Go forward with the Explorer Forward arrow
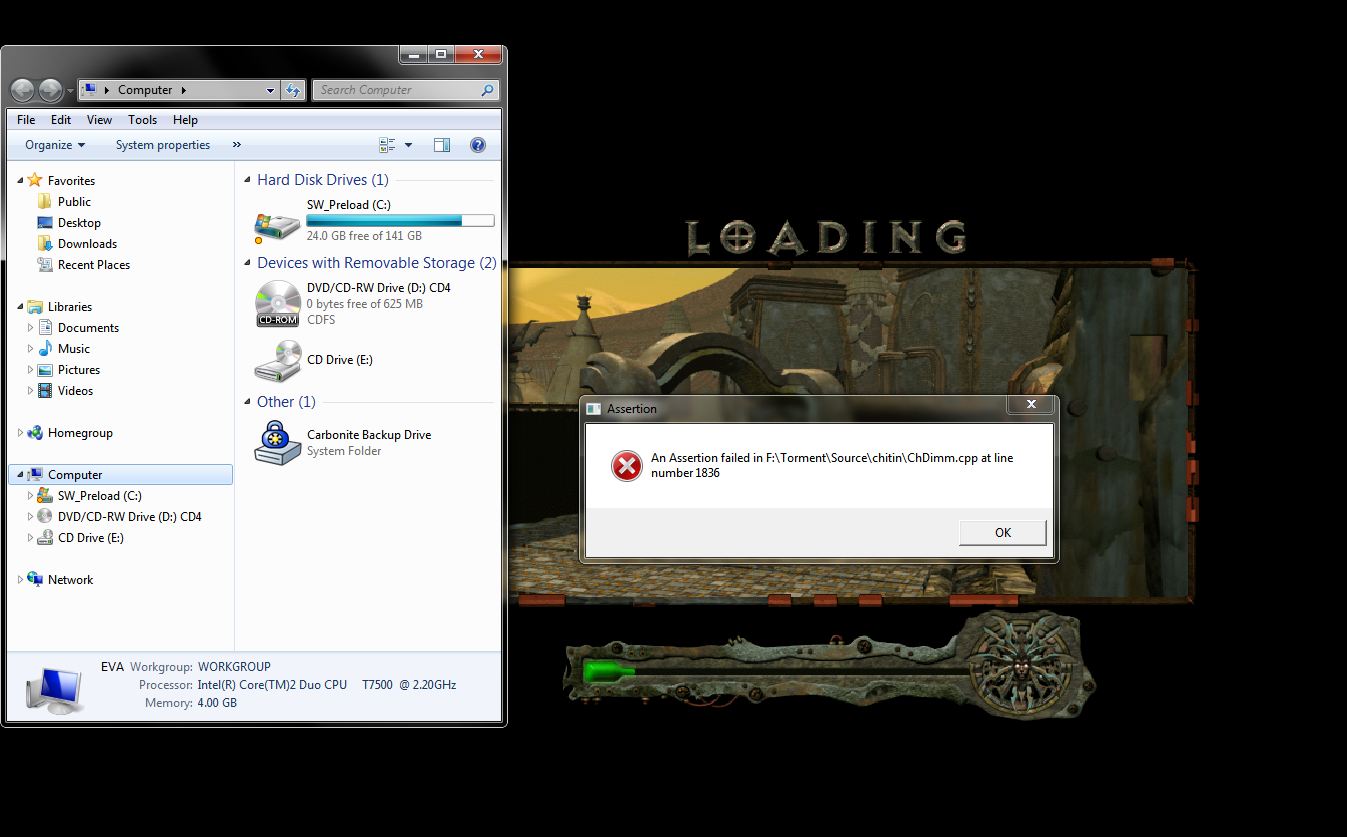The height and width of the screenshot is (837, 1347). [x=50, y=90]
